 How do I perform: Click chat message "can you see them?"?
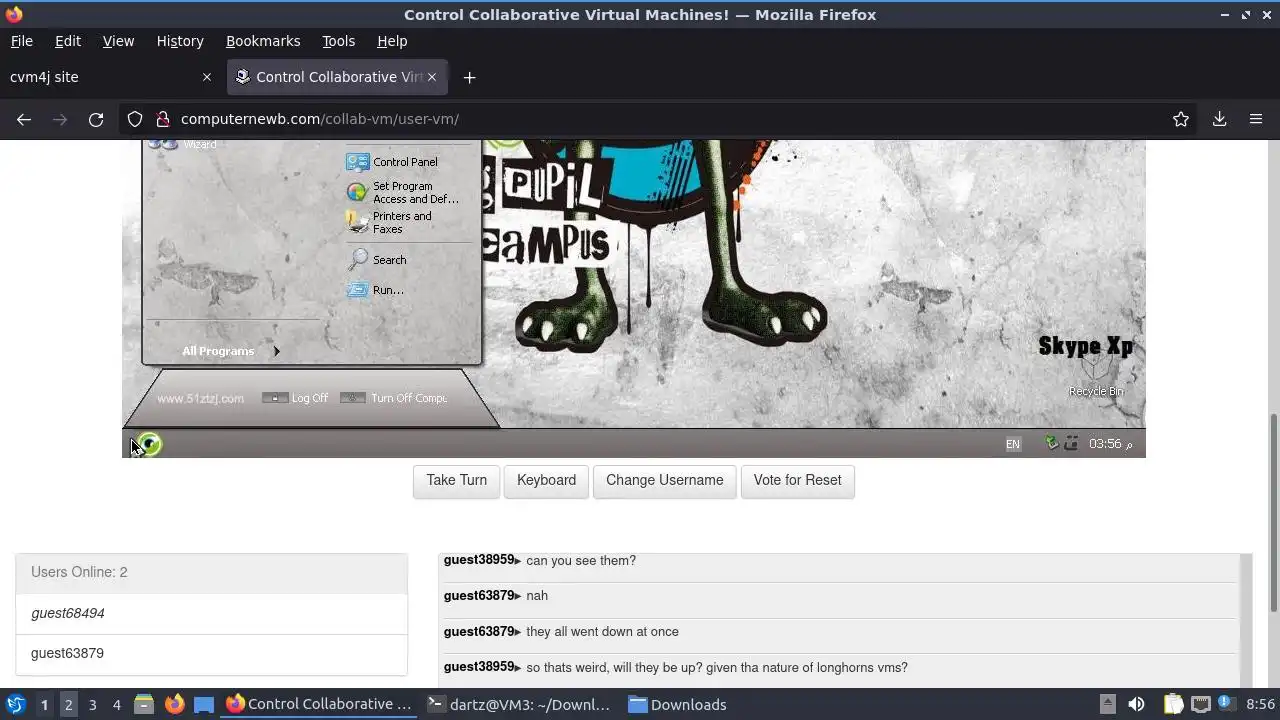click(581, 561)
